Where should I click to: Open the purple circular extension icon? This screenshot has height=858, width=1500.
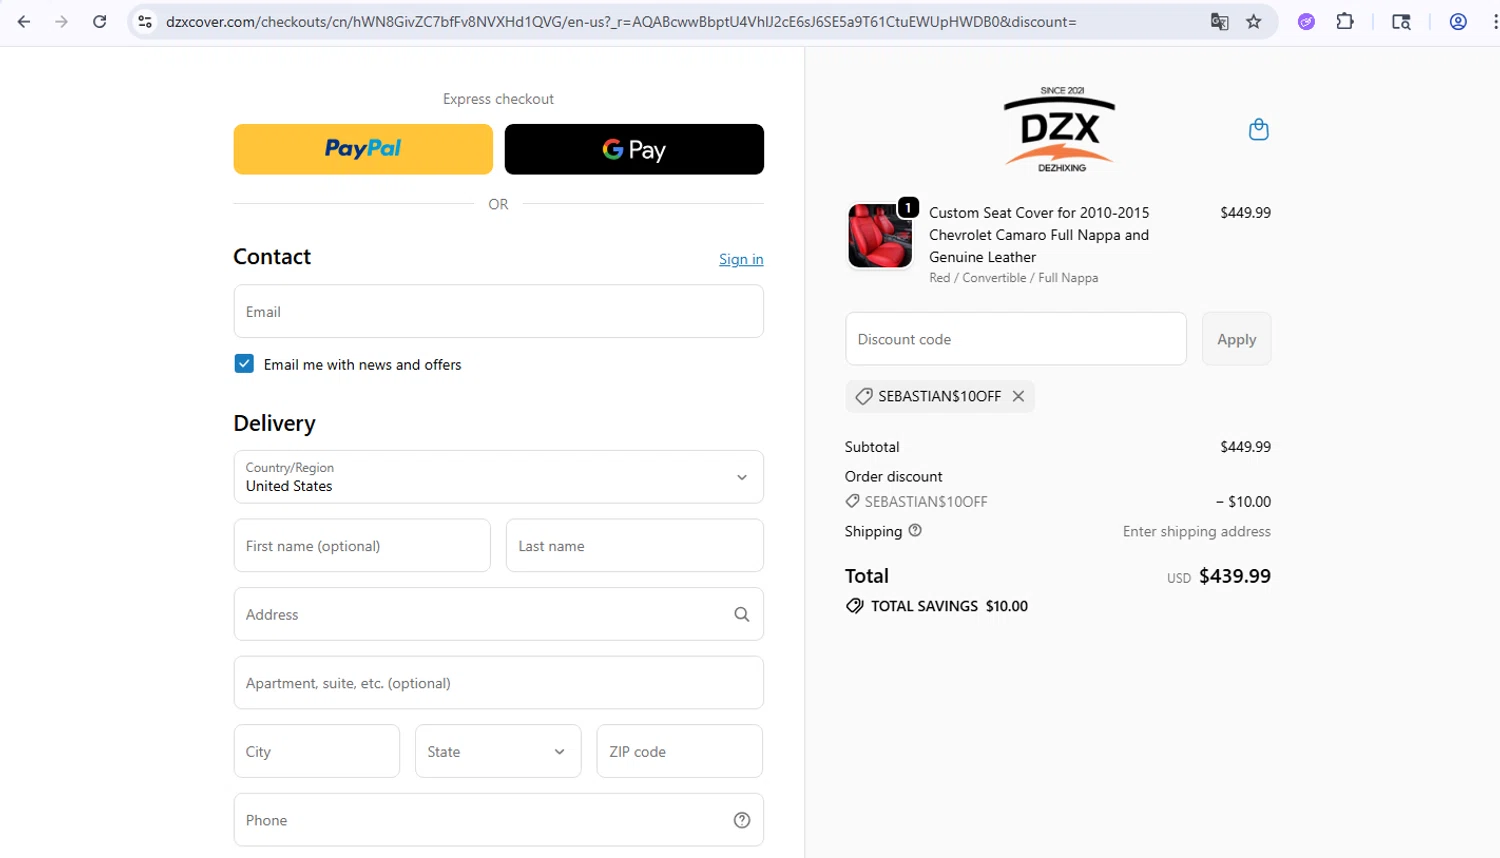click(x=1306, y=21)
